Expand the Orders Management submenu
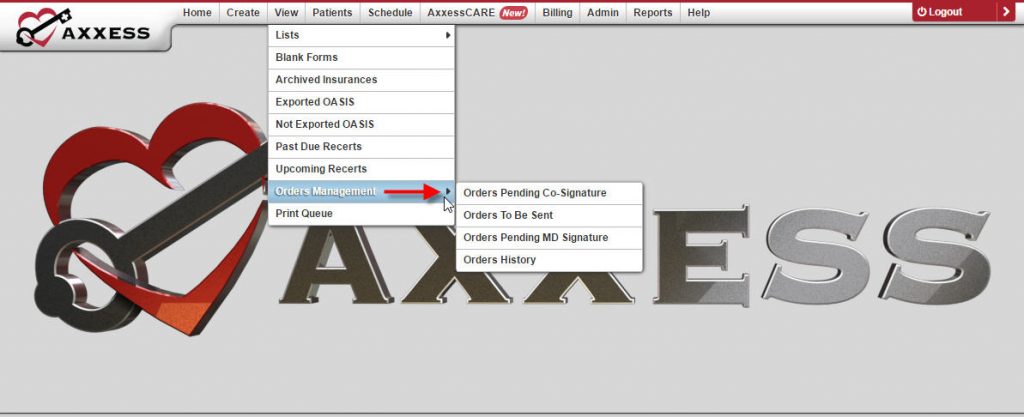 pos(361,191)
